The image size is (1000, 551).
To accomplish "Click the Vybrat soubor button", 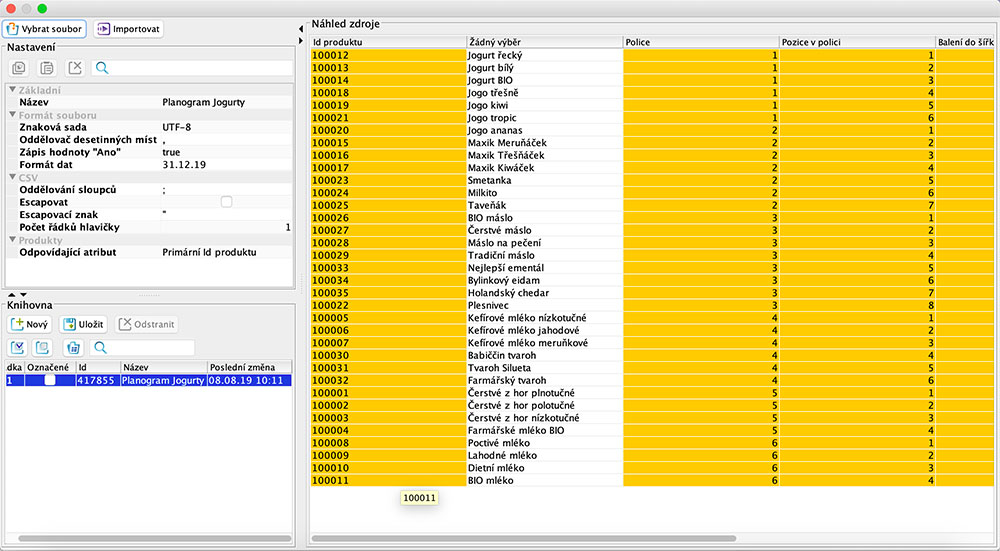I will pos(46,29).
